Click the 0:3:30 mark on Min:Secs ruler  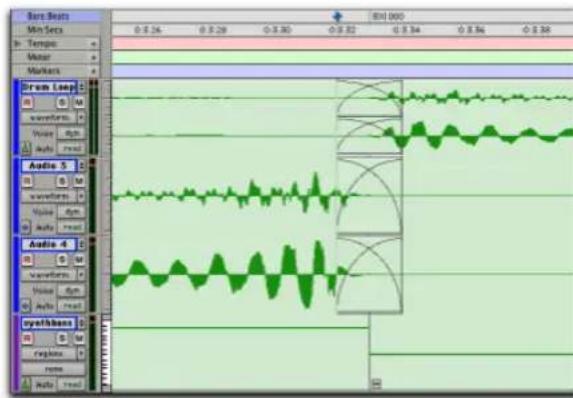(277, 30)
